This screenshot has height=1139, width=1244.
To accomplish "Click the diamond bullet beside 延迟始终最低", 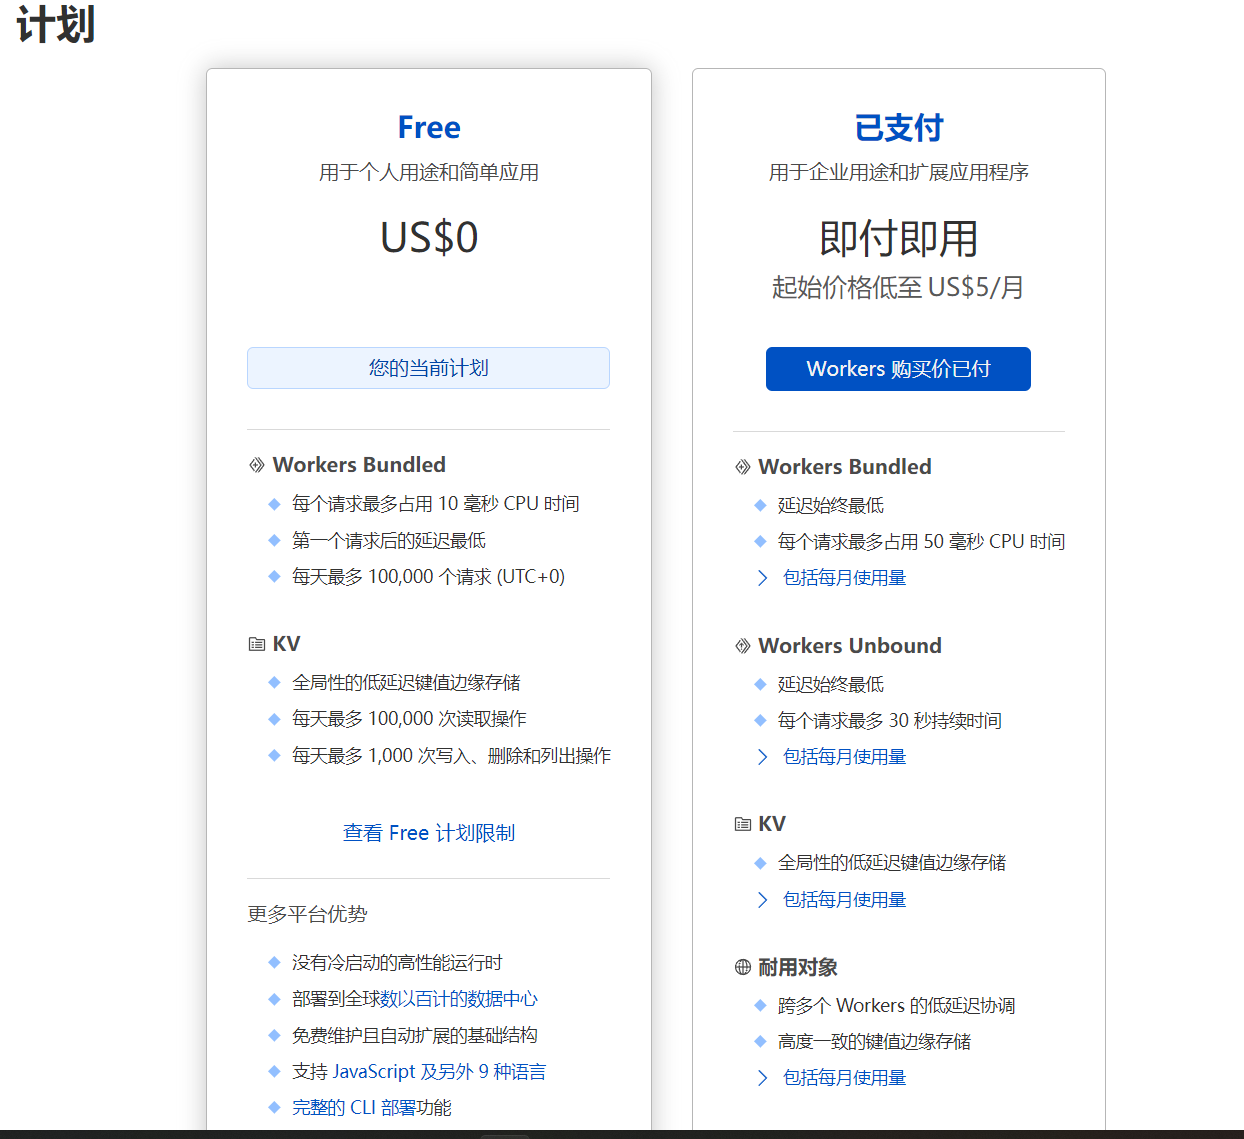I will [x=760, y=505].
